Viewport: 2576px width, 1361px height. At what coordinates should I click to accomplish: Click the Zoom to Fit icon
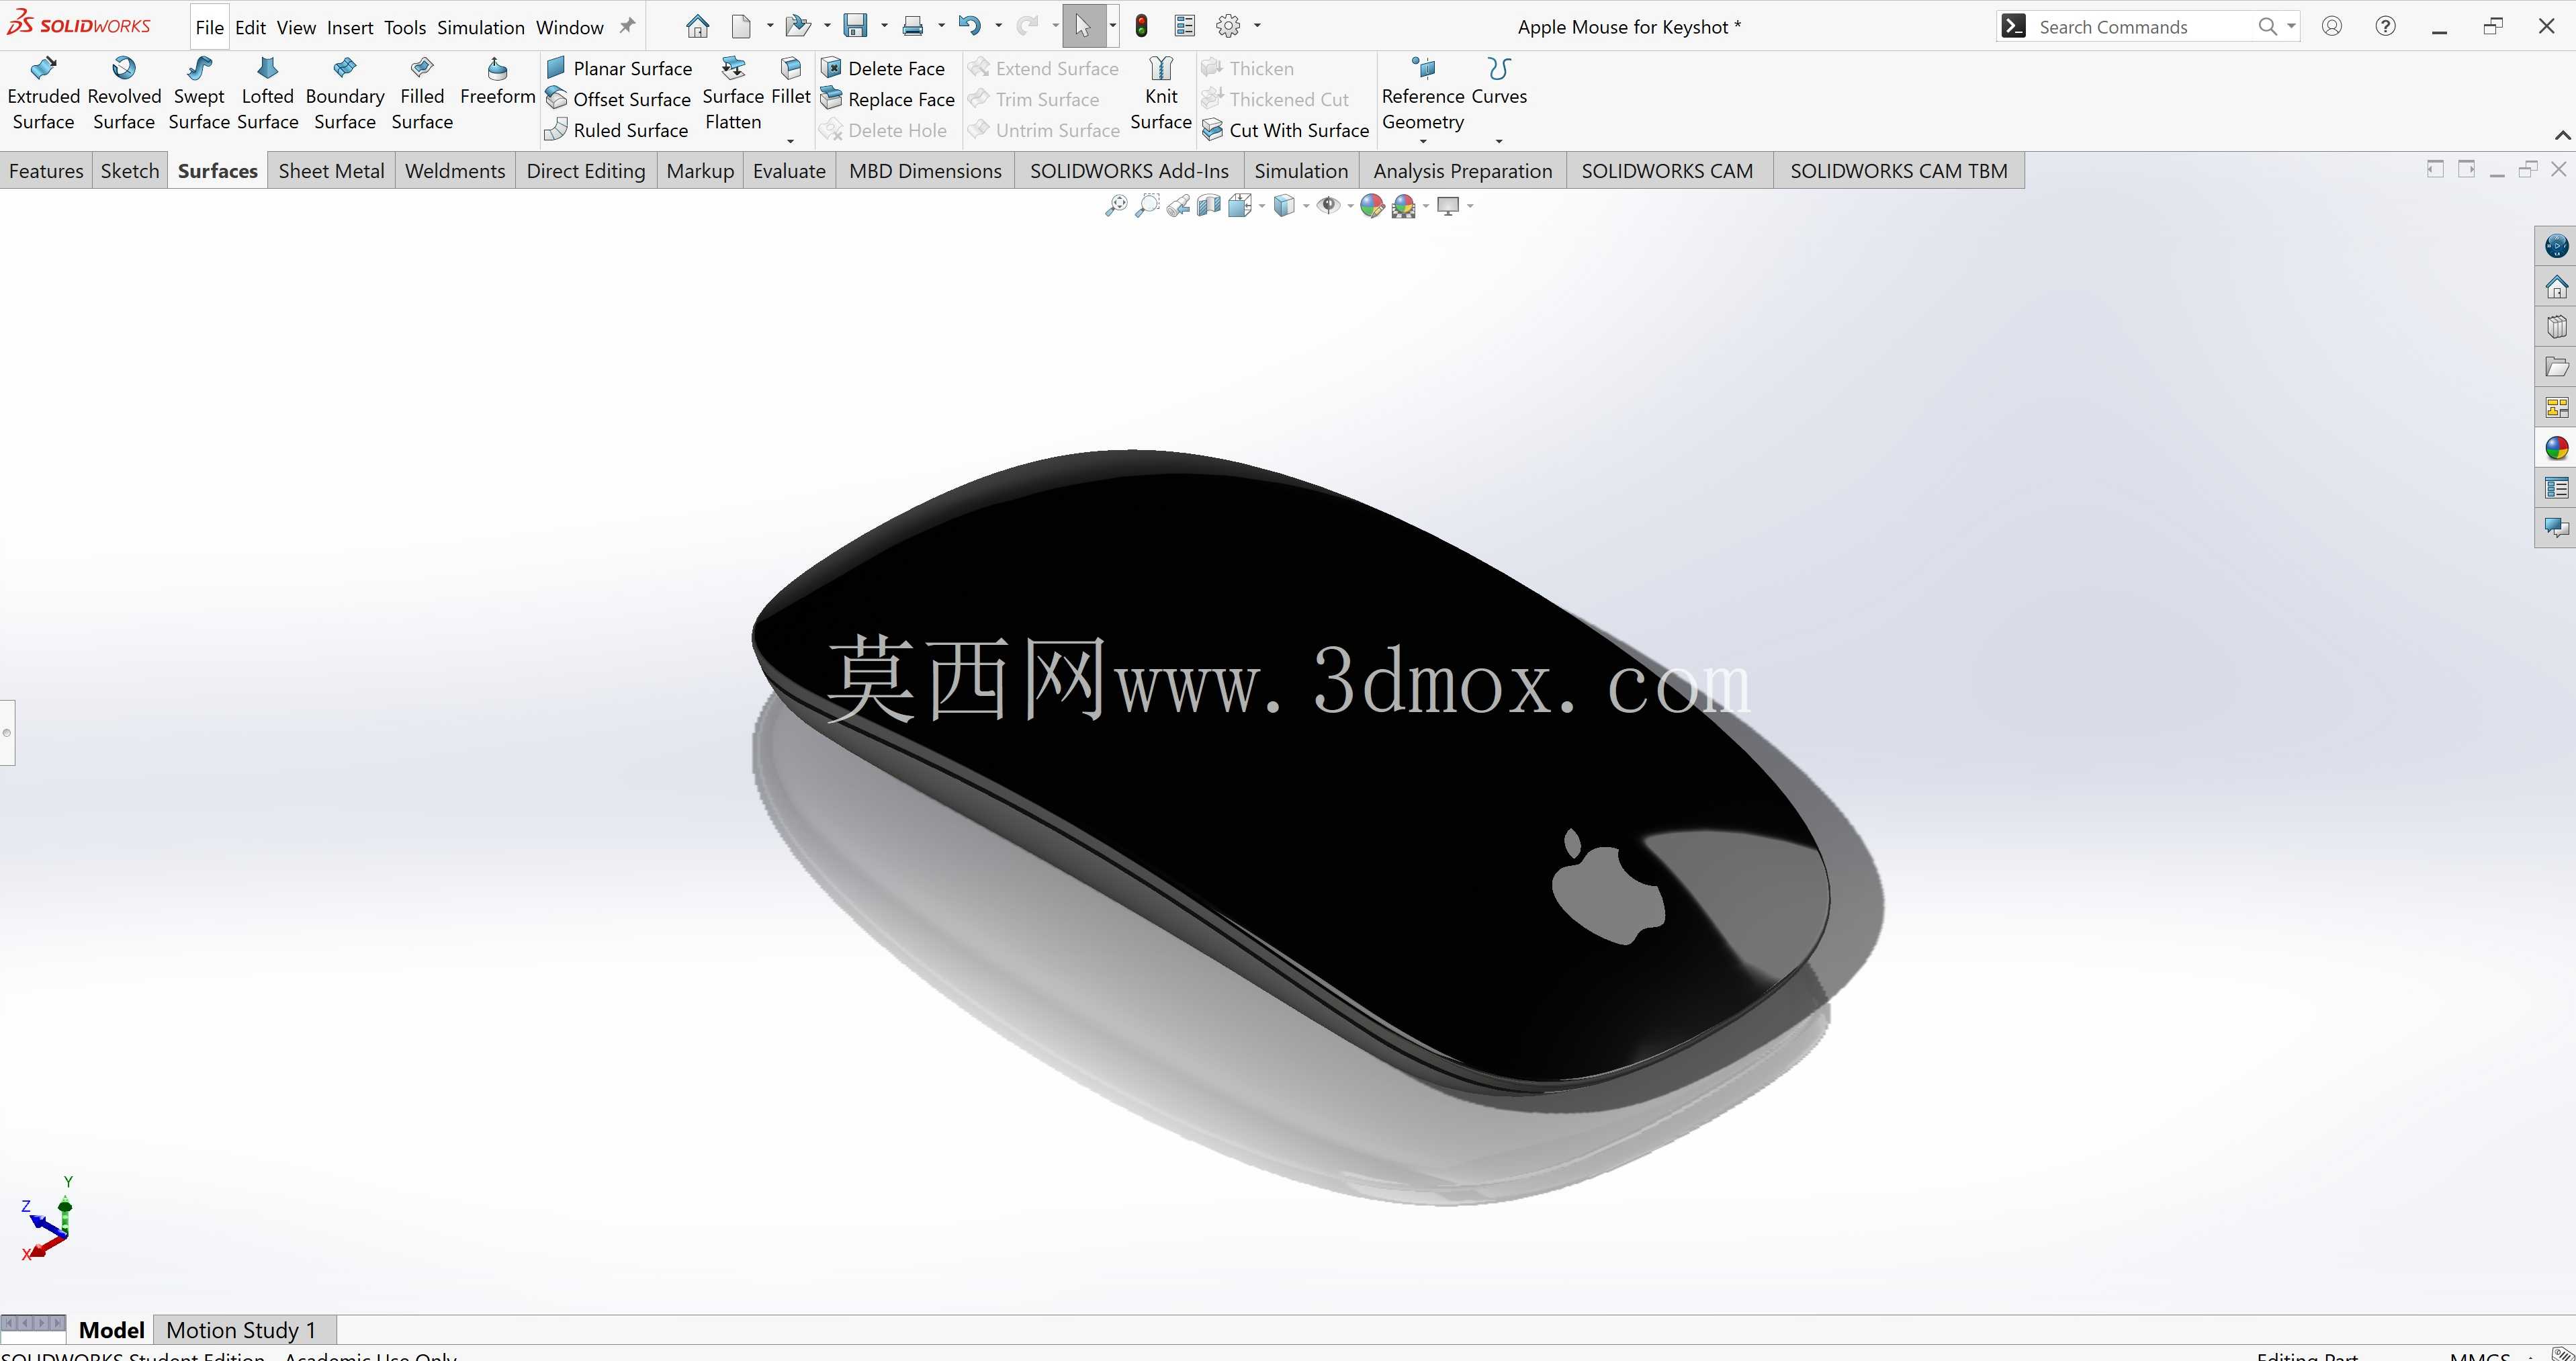click(1116, 206)
